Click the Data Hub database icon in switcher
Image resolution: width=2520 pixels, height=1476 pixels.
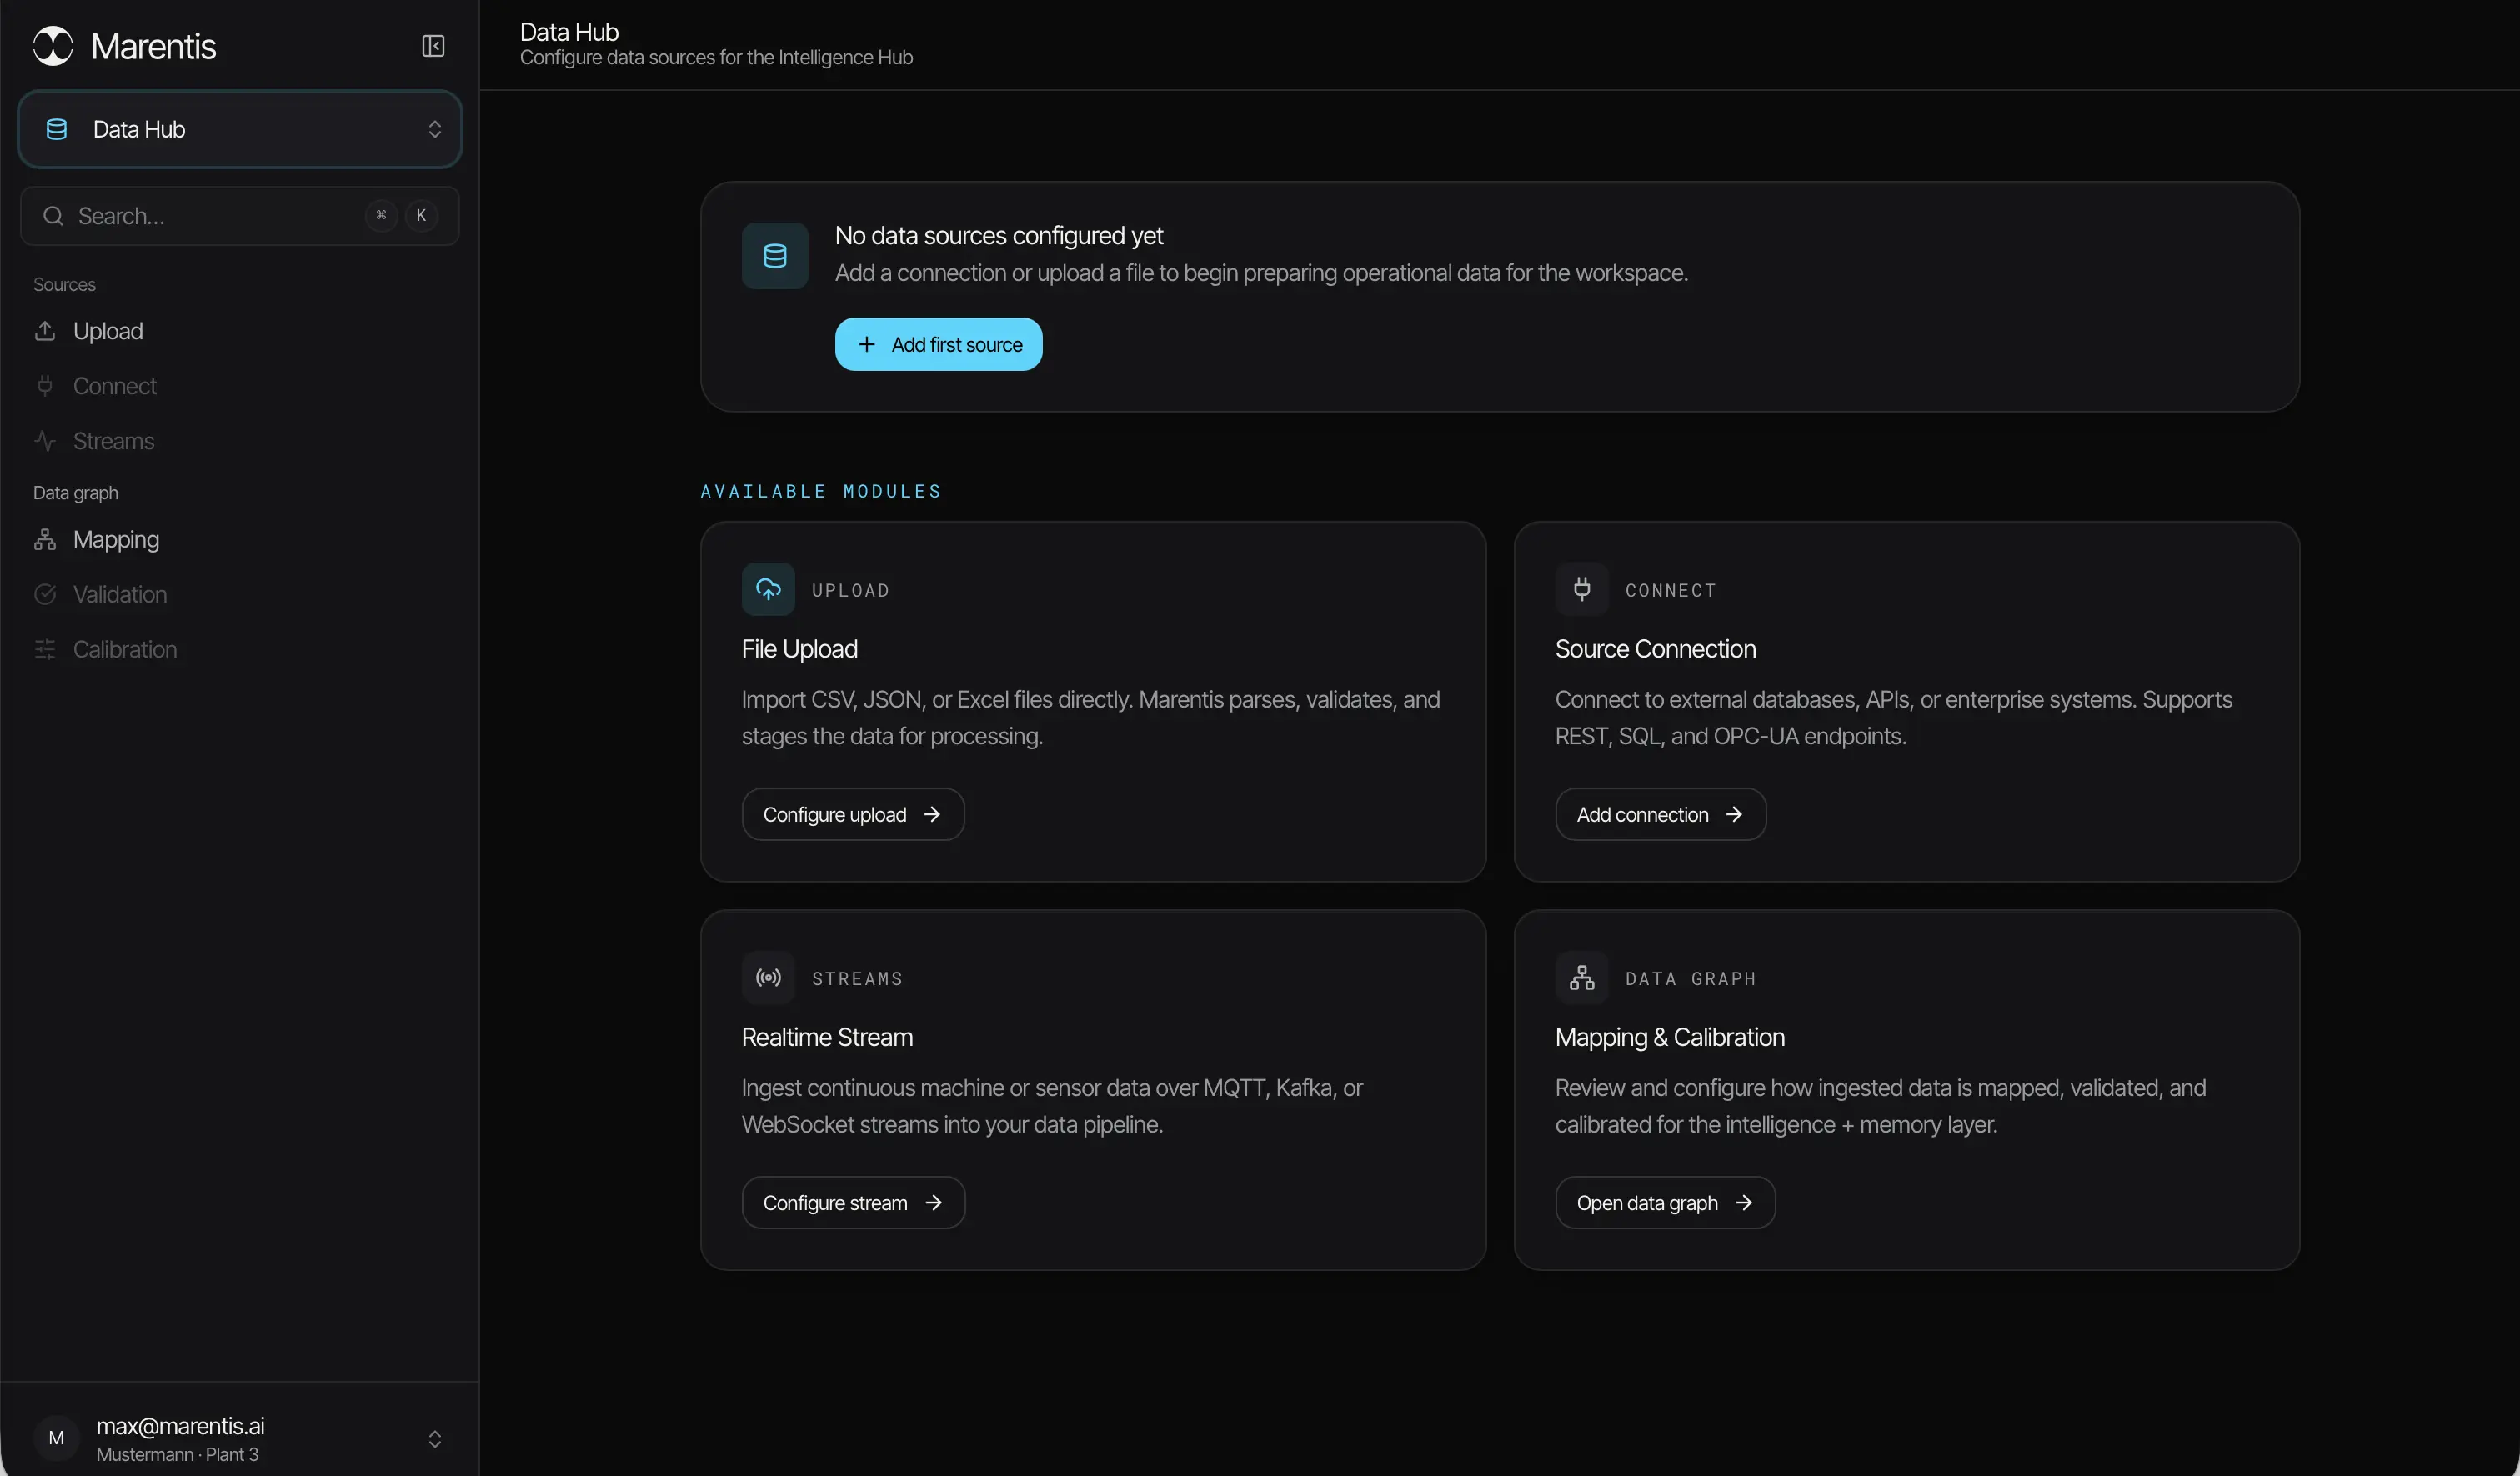(x=57, y=129)
